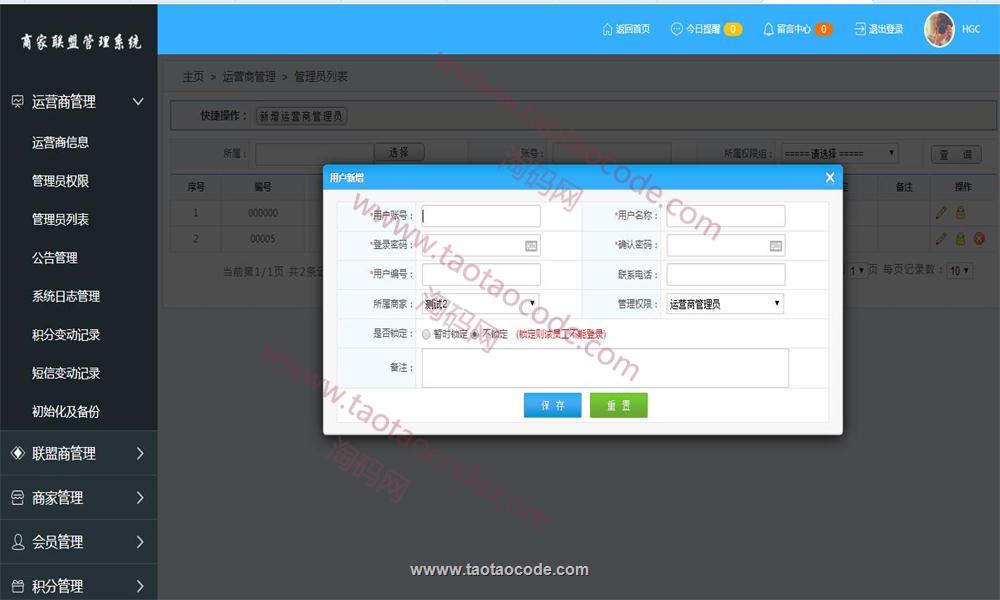1000x600 pixels.
Task: Open the 今日提醒 chat bubble icon
Action: [676, 29]
